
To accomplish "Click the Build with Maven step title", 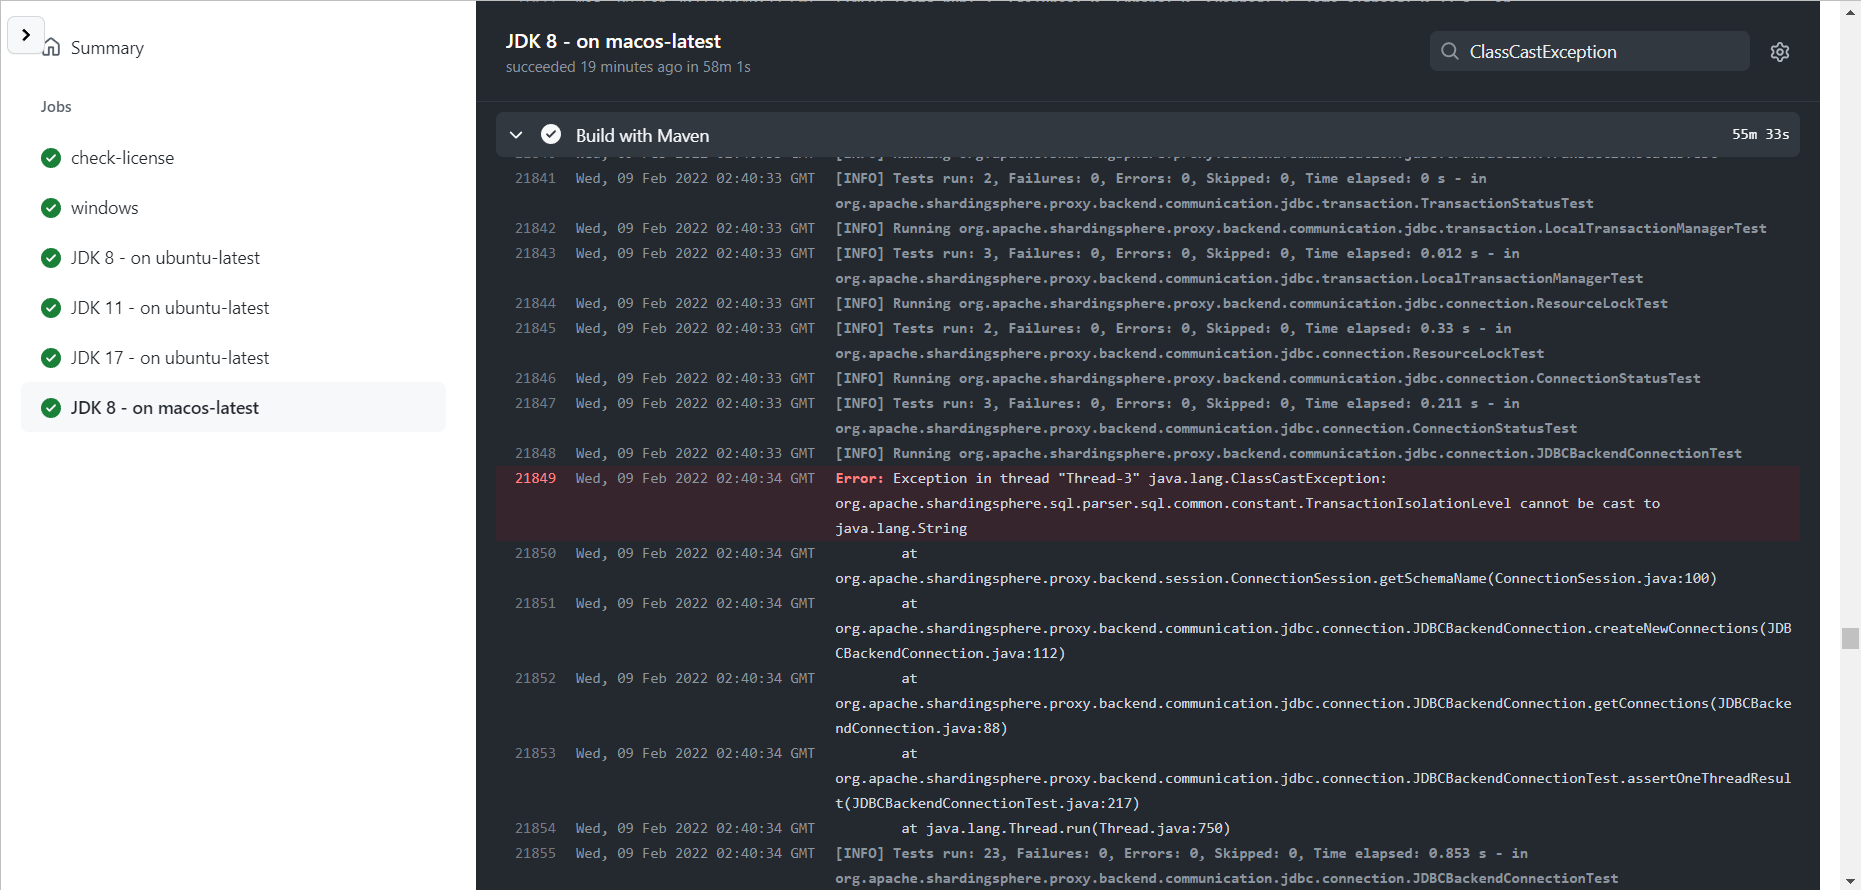I will click(642, 135).
